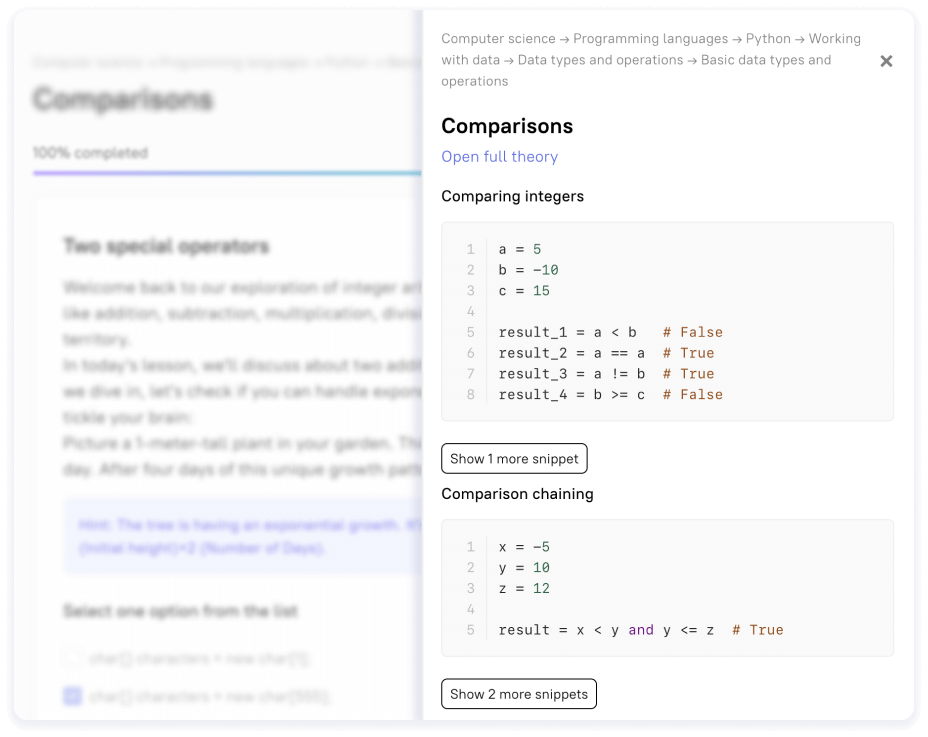Click the blurred hint box

point(240,536)
